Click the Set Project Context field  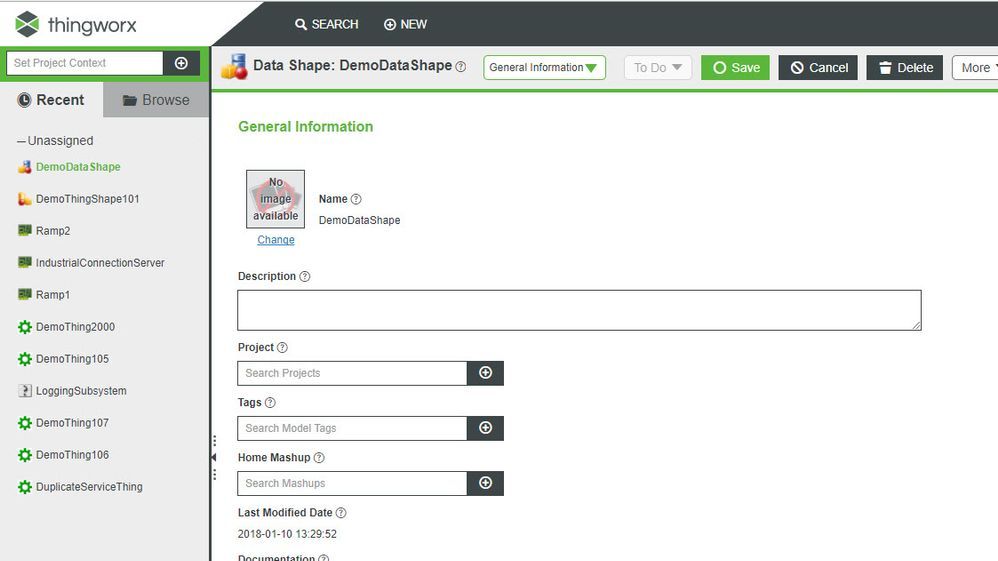pos(85,63)
